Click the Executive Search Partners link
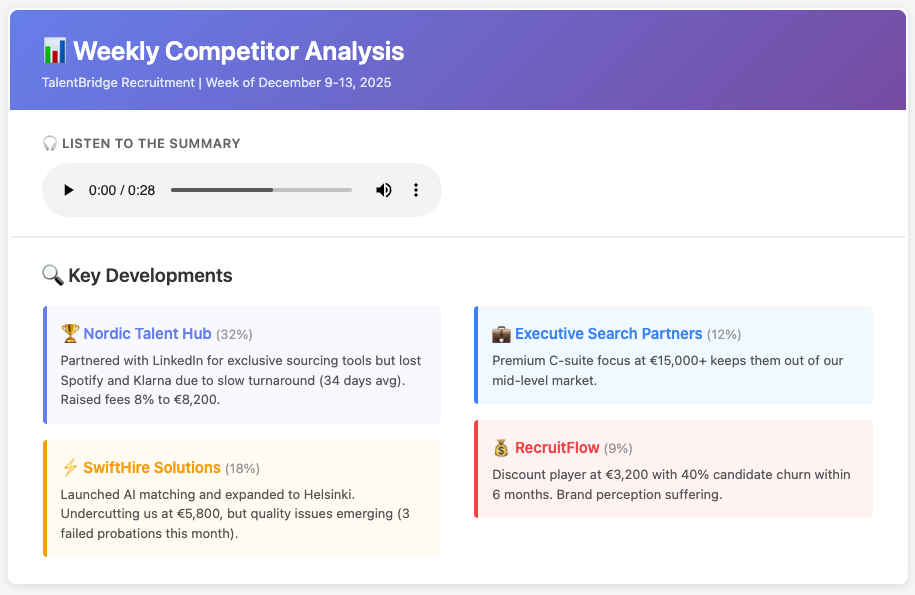This screenshot has width=915, height=595. [x=609, y=334]
